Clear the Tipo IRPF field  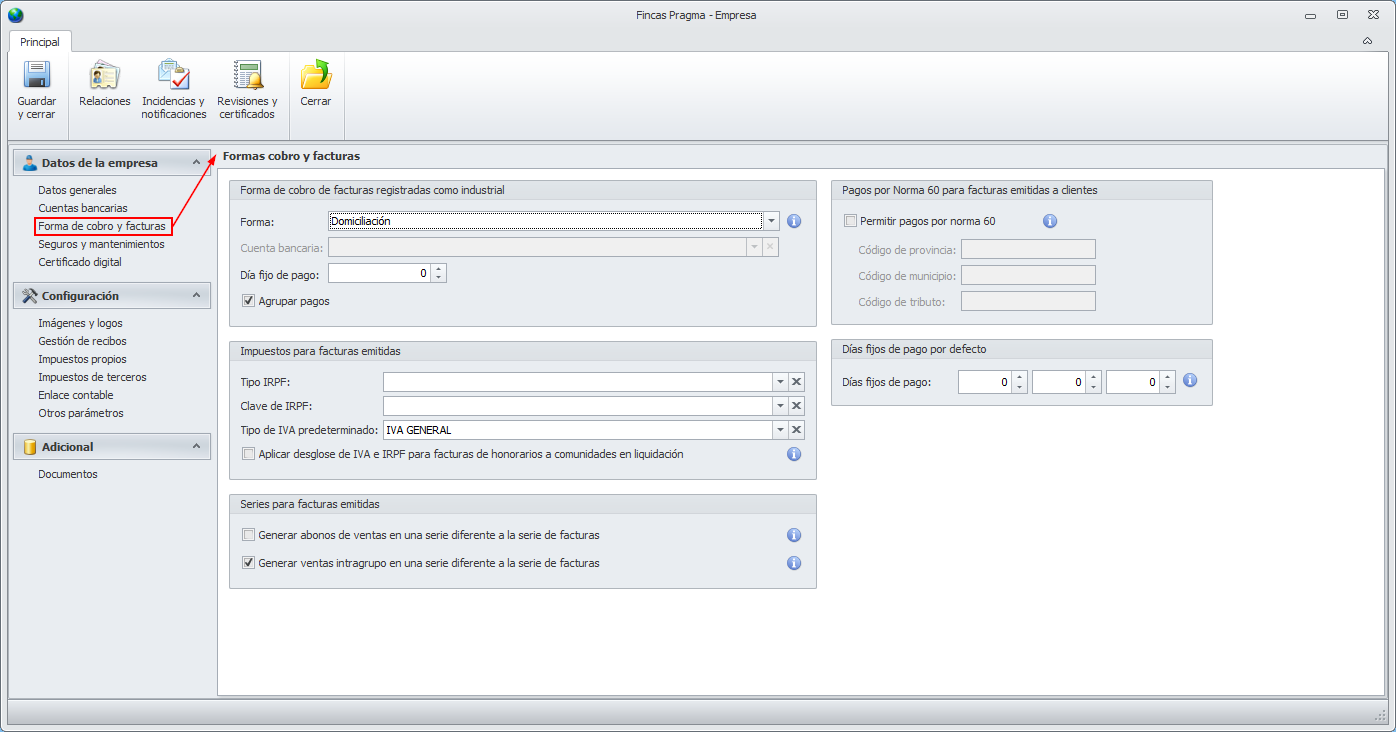point(797,382)
